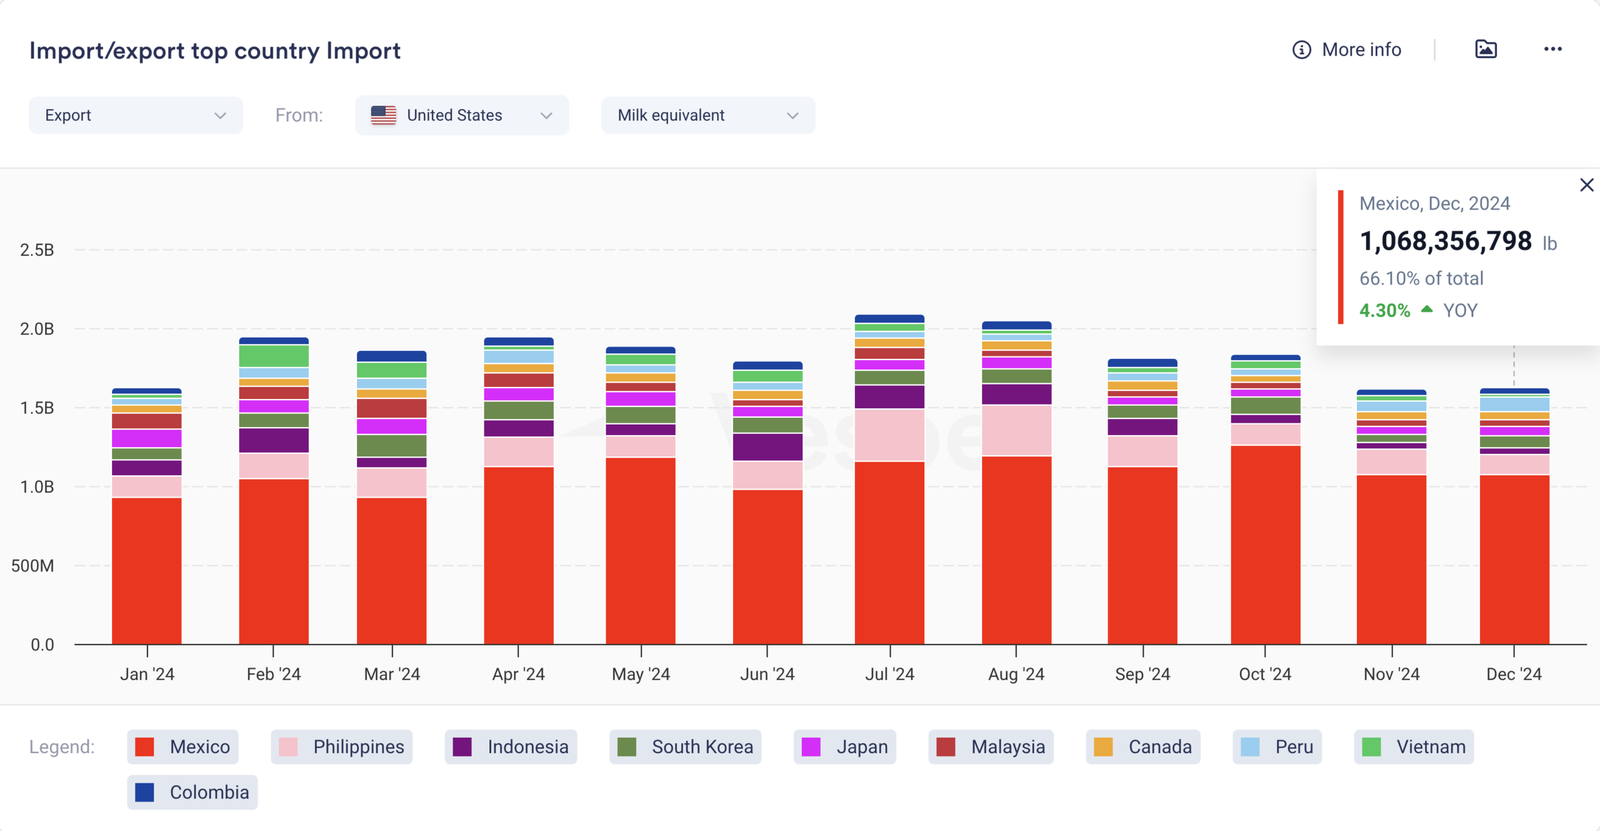
Task: Open the three-dot options menu
Action: point(1552,50)
